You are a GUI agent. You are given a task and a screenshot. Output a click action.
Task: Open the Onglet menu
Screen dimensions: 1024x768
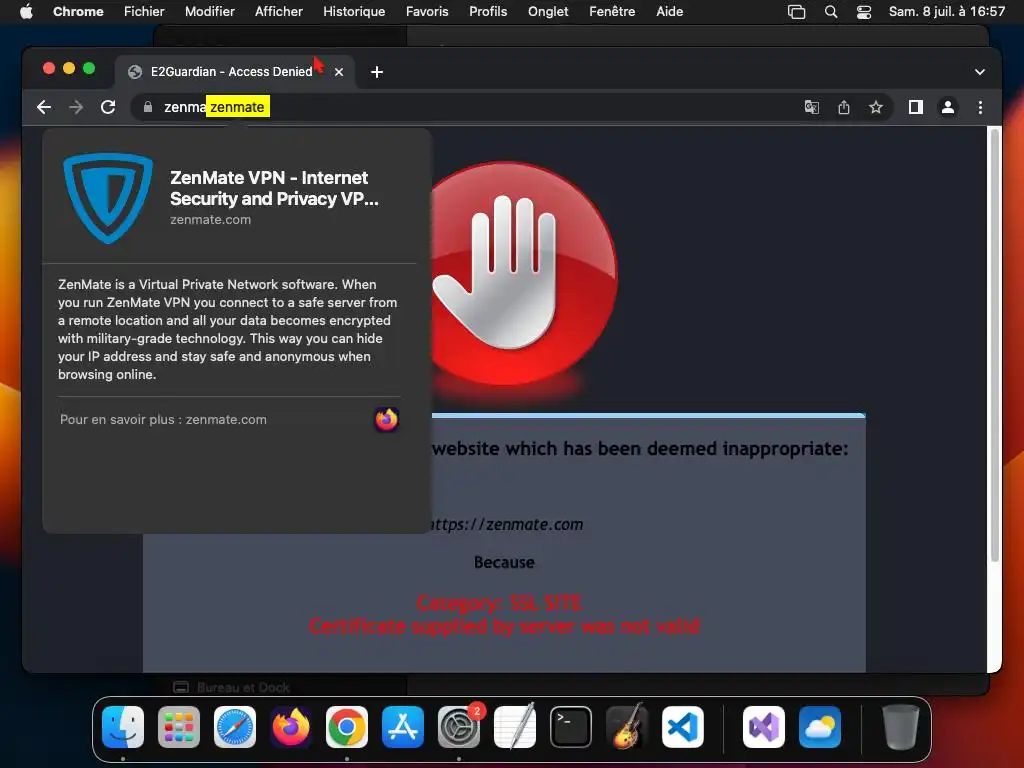point(548,11)
